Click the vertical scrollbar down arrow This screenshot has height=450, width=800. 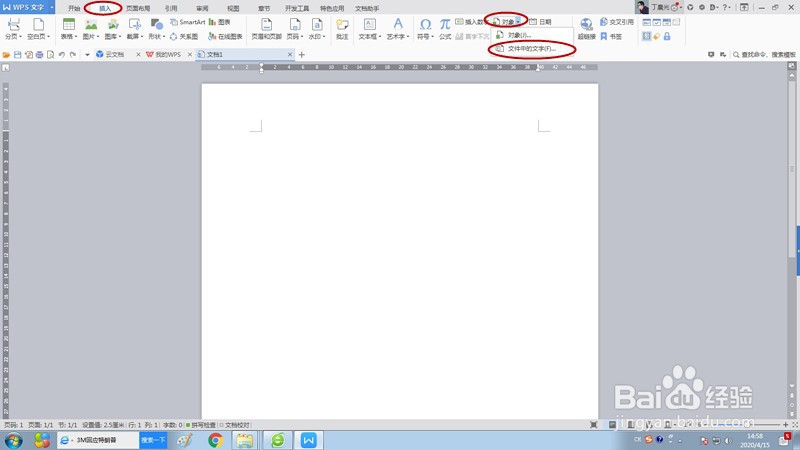point(792,386)
